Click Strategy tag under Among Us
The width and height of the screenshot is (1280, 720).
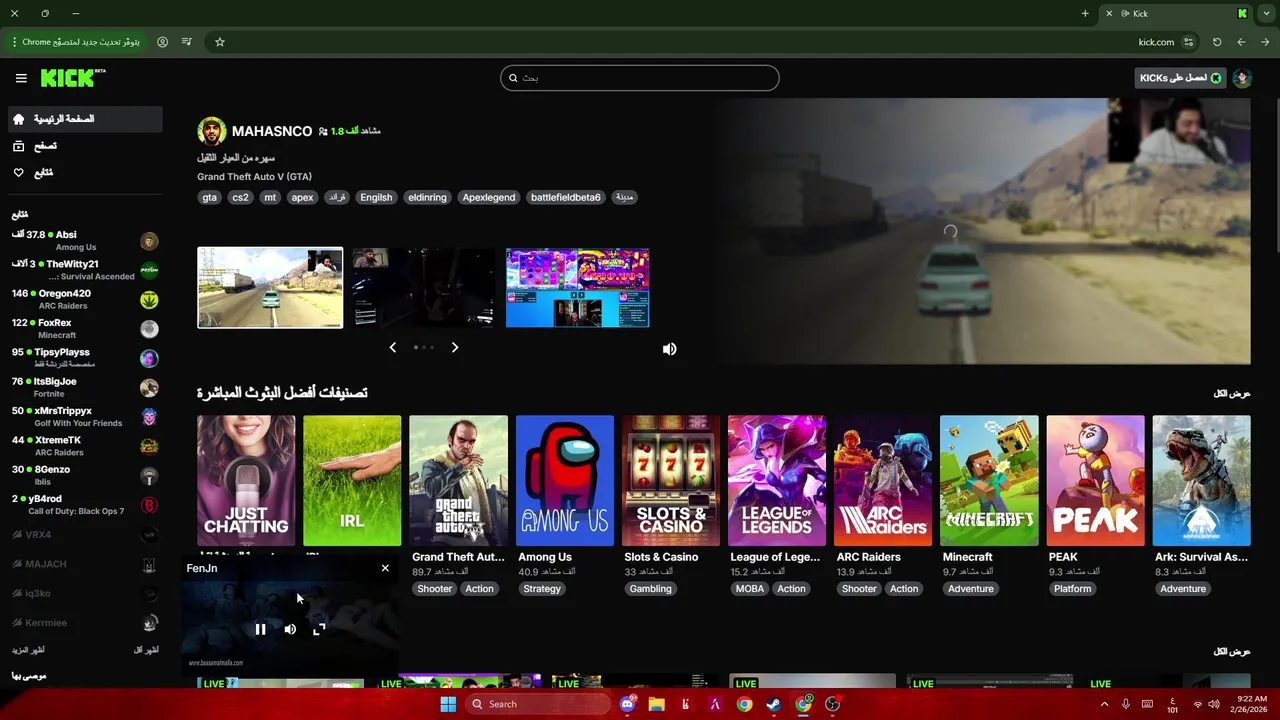[542, 589]
